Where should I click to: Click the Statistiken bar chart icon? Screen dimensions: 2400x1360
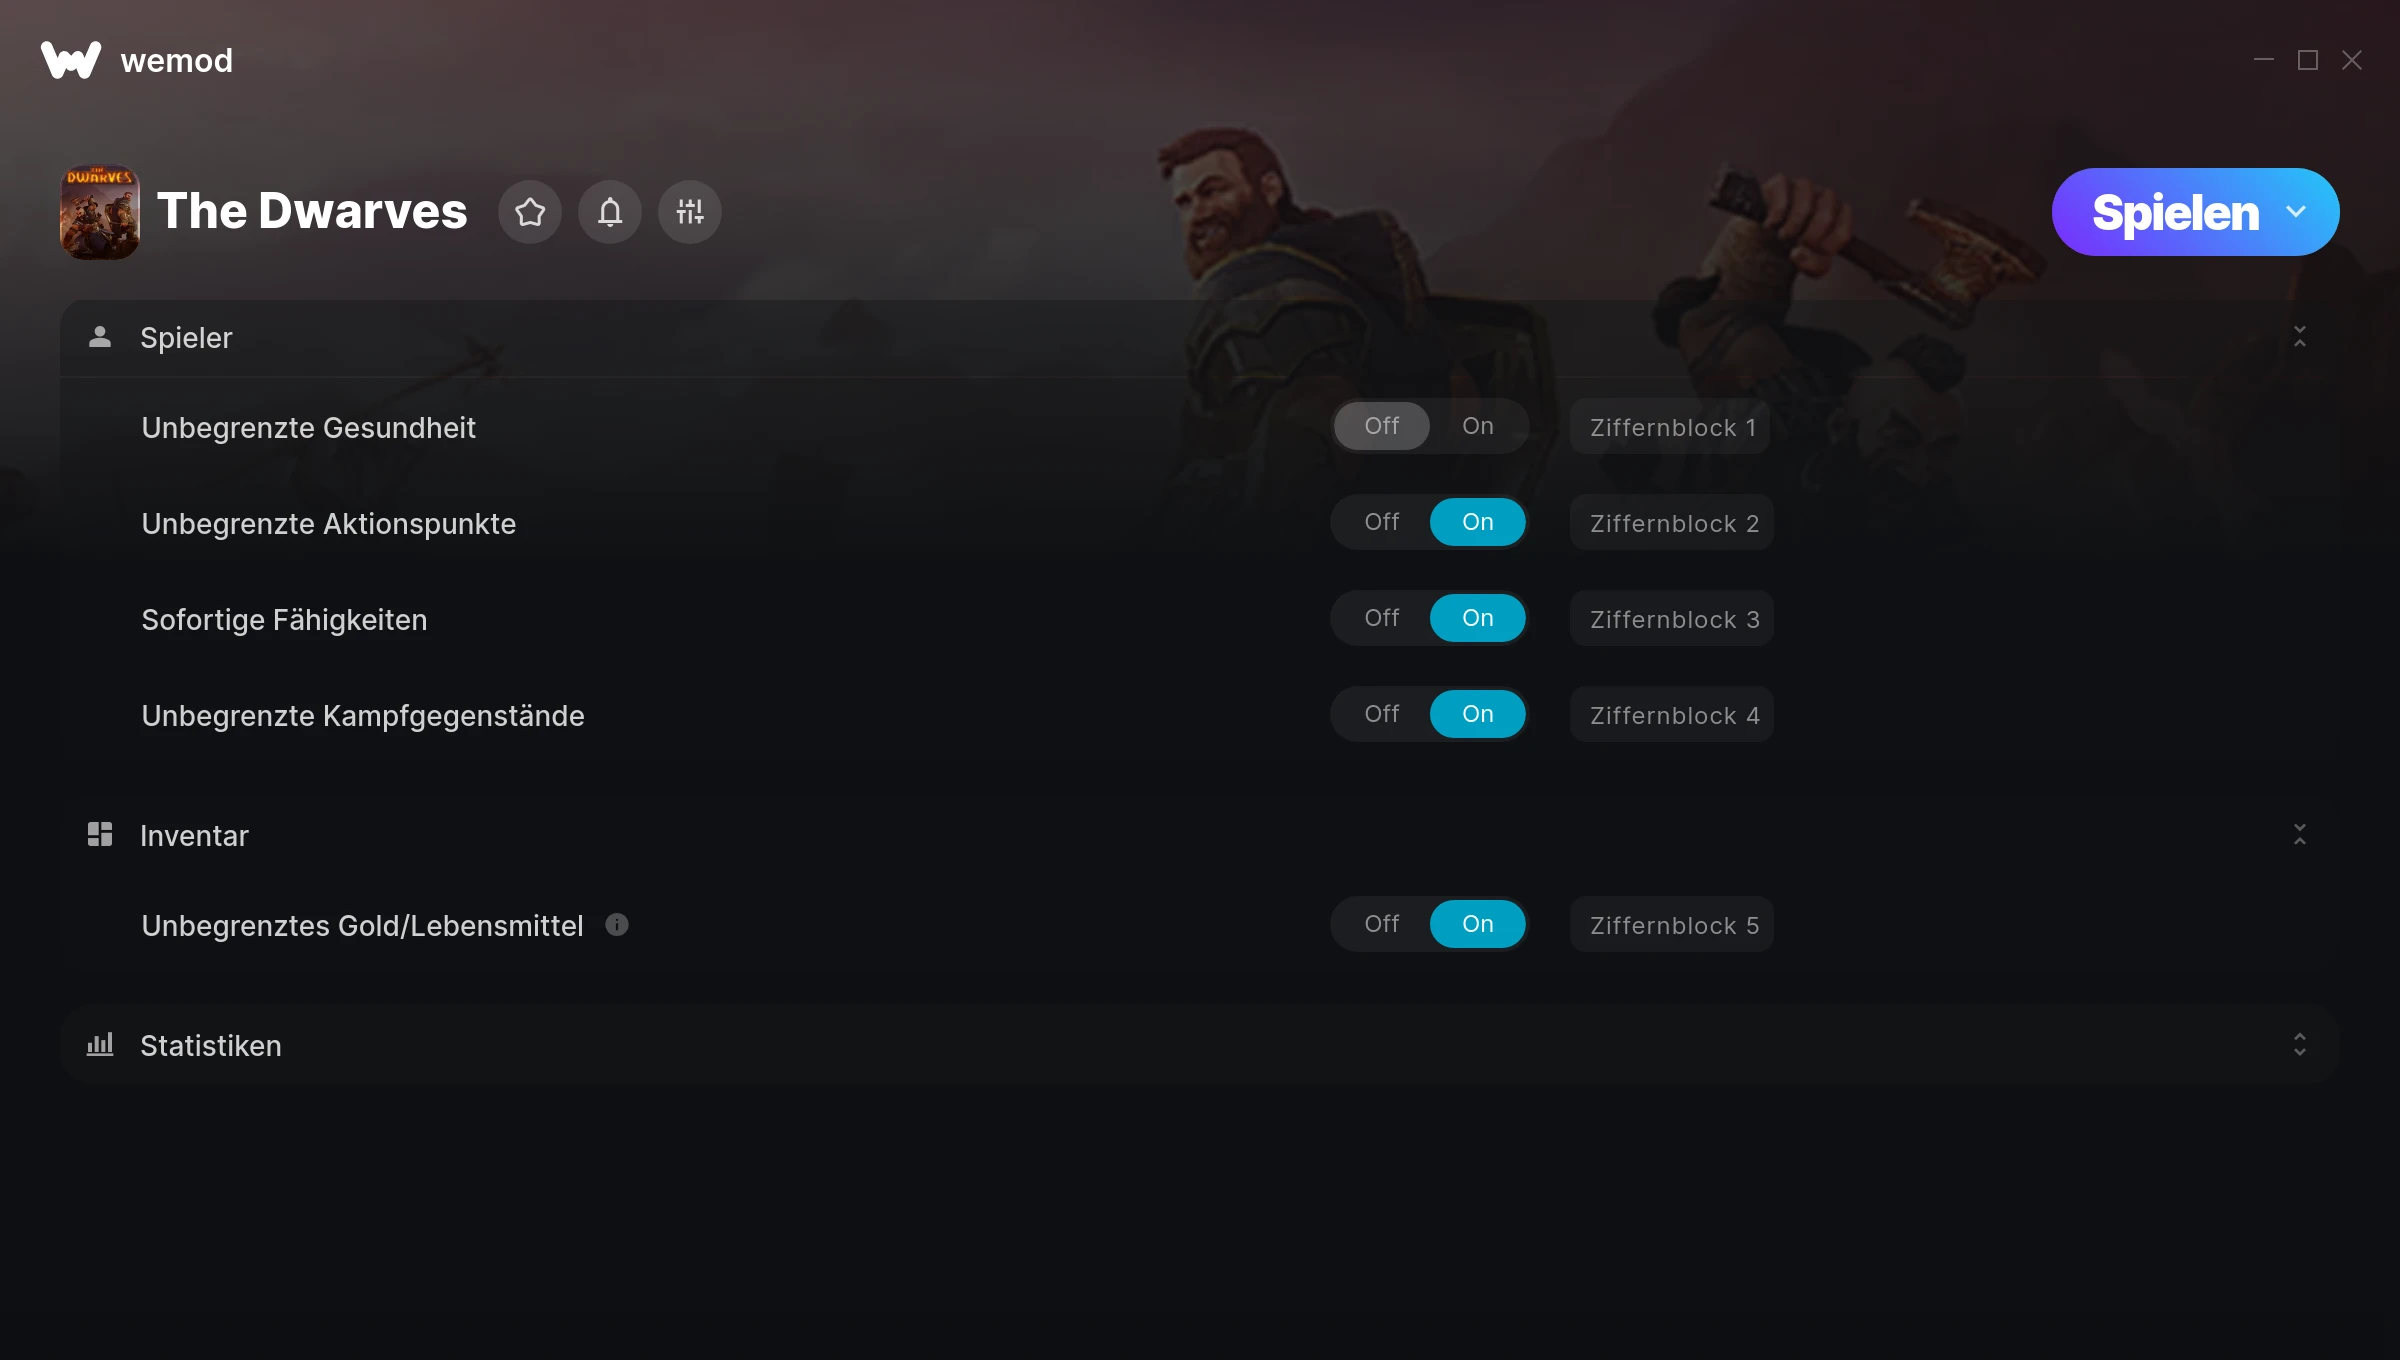click(100, 1045)
